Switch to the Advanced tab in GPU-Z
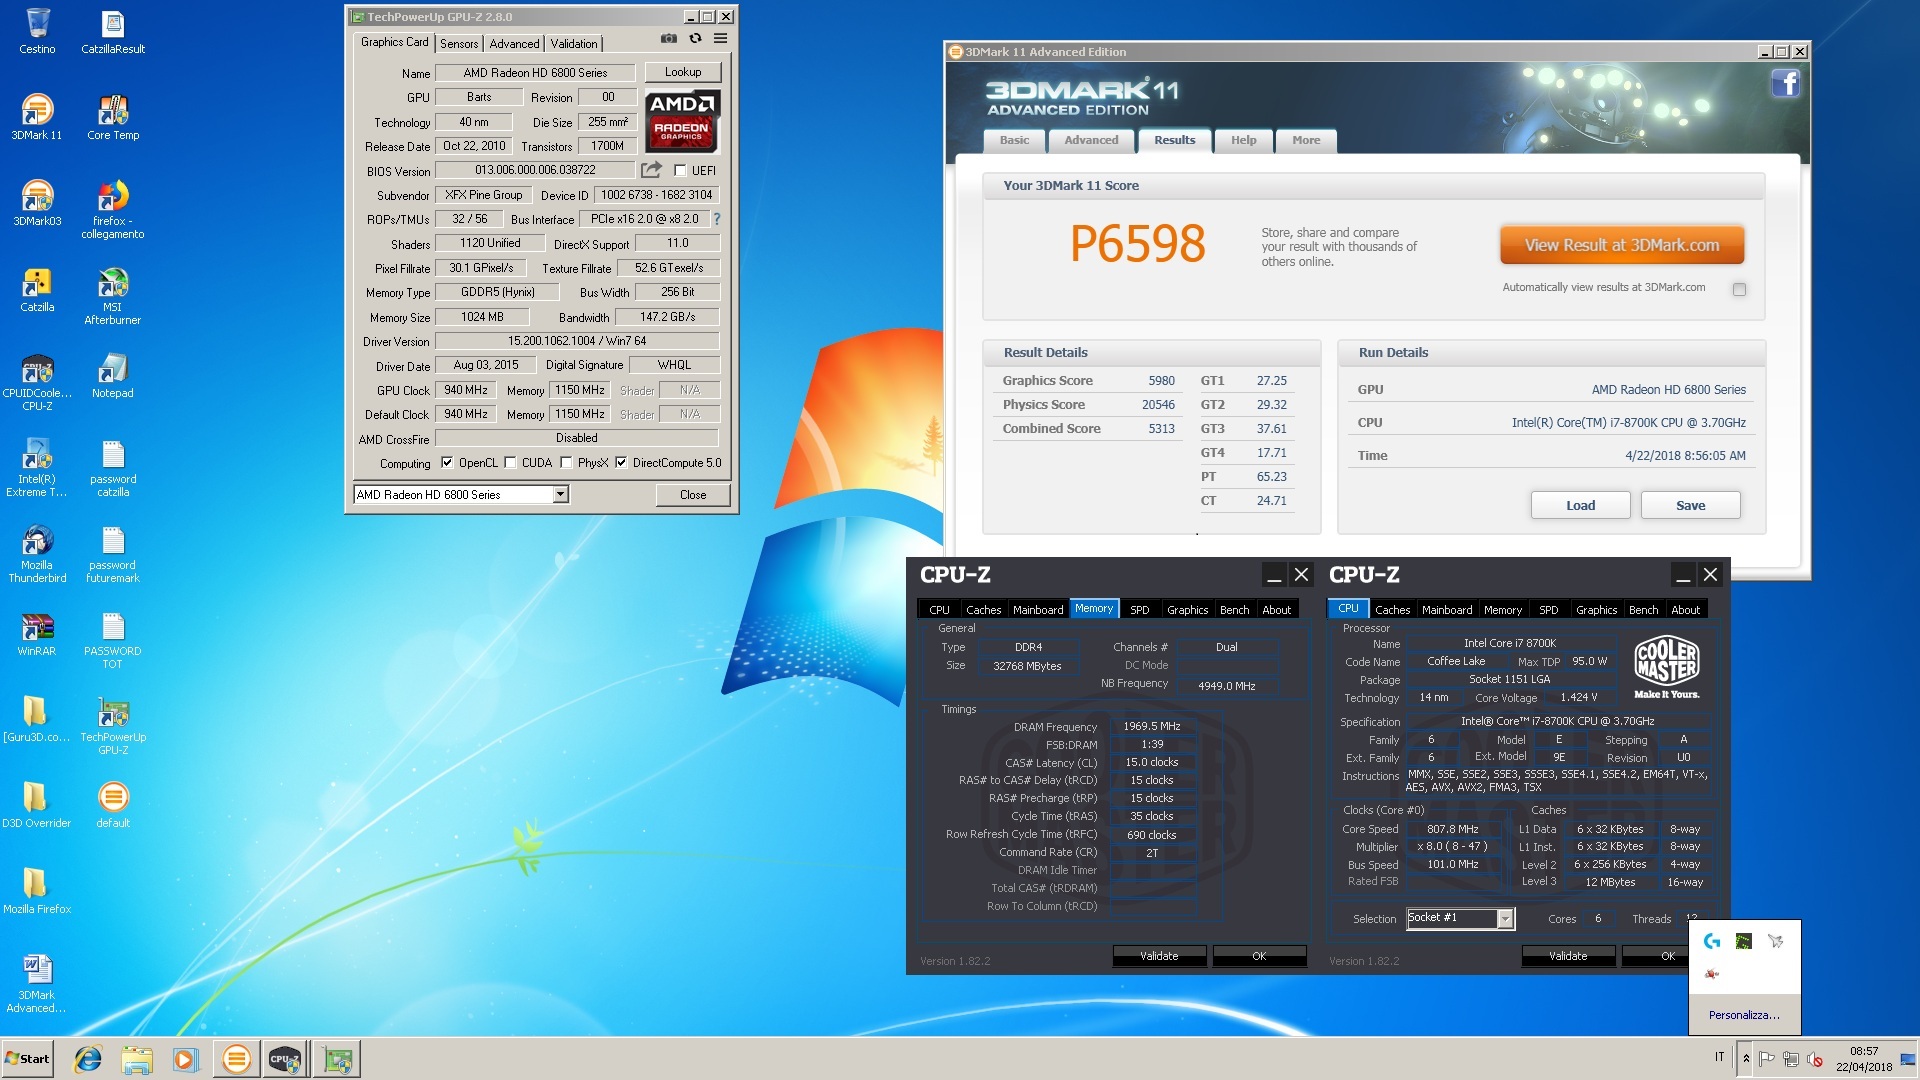1920x1080 pixels. [514, 44]
